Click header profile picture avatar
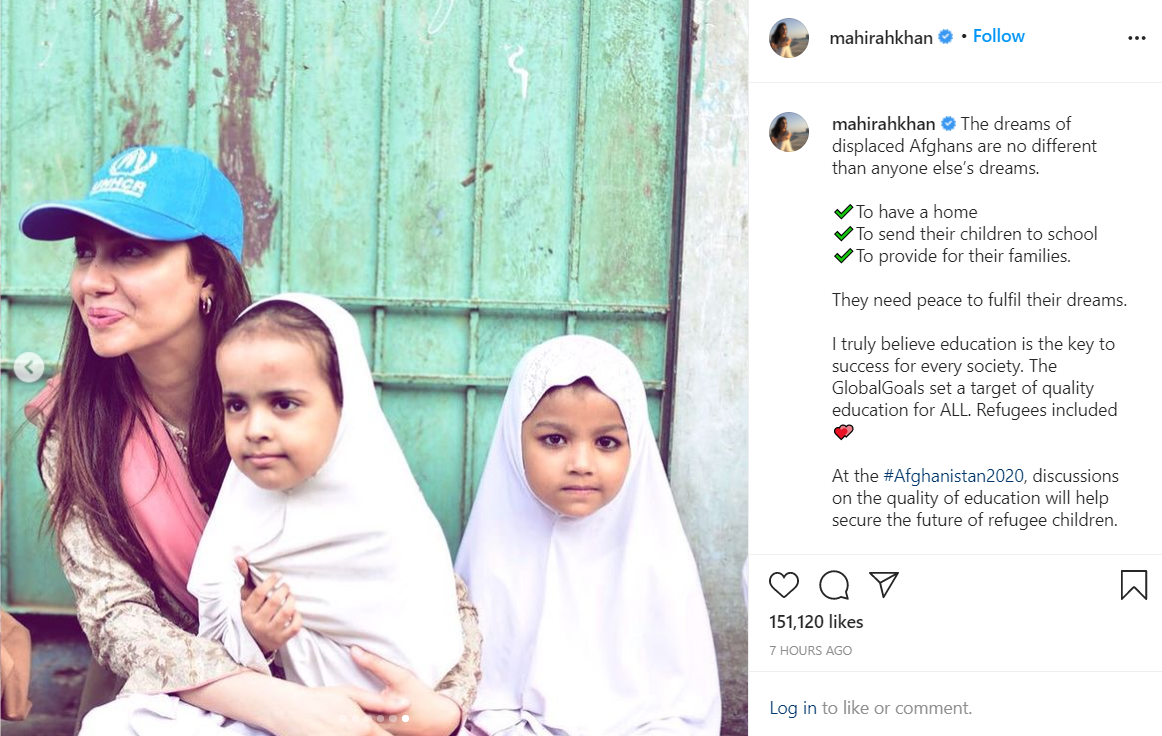 tap(789, 38)
